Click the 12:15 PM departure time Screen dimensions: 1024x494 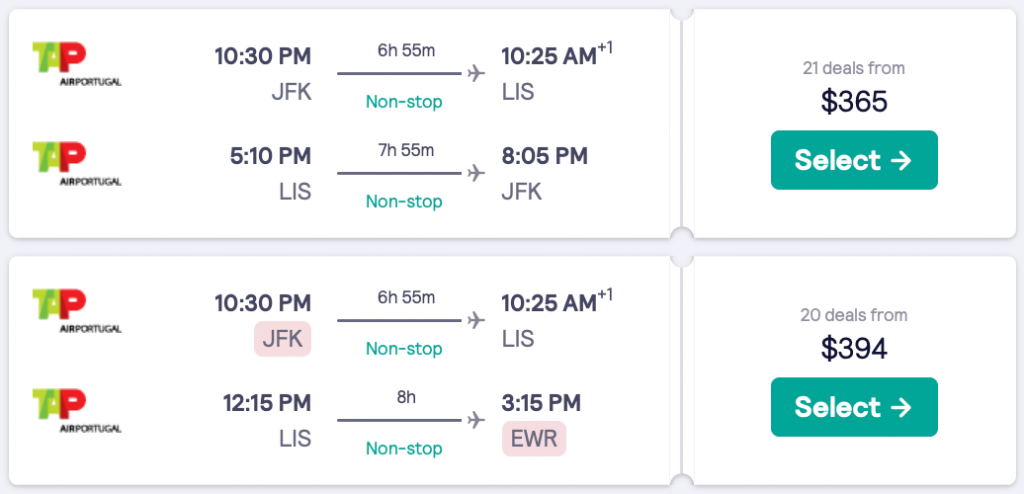click(x=267, y=403)
